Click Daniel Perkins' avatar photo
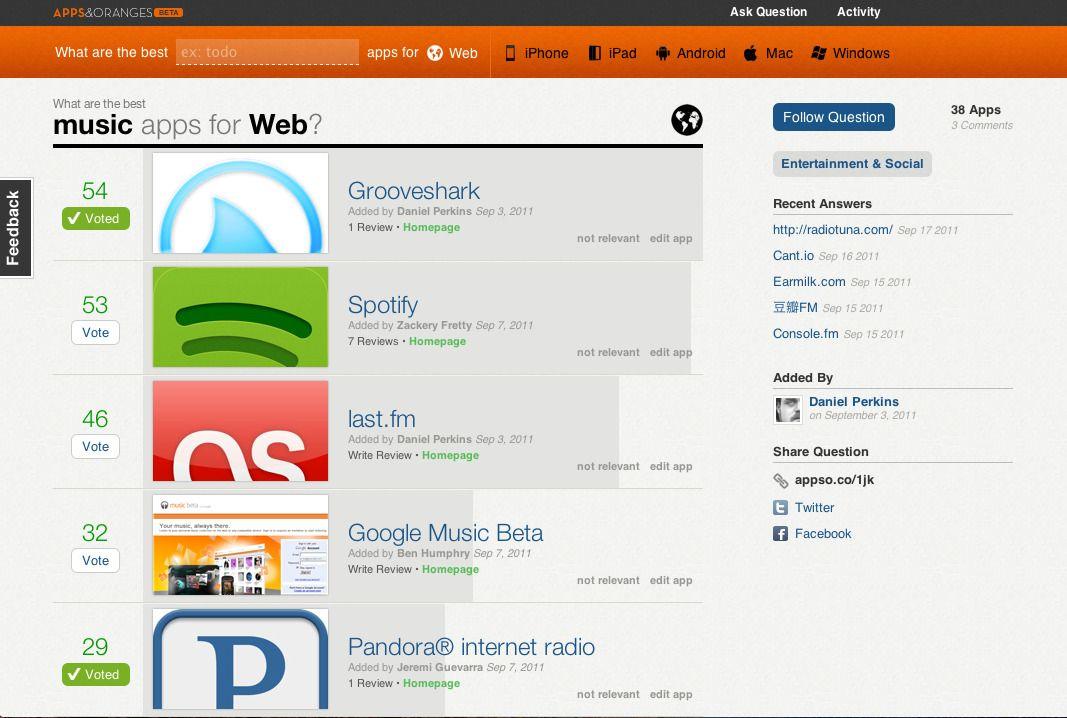Image resolution: width=1067 pixels, height=718 pixels. (788, 410)
